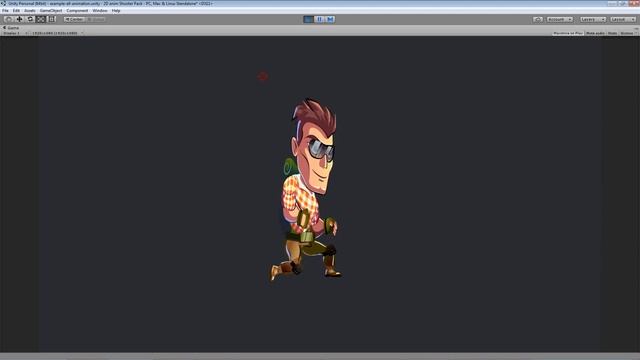This screenshot has height=360, width=640.
Task: Open the File menu
Action: pos(5,11)
